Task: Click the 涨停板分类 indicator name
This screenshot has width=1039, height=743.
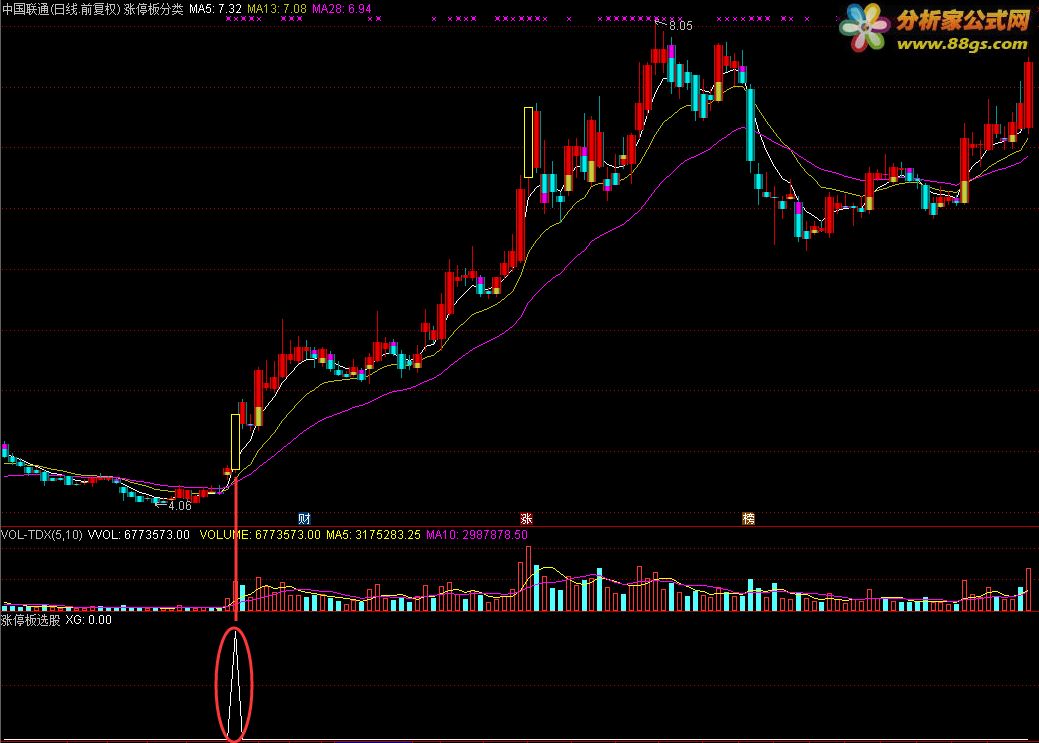Action: [x=154, y=9]
